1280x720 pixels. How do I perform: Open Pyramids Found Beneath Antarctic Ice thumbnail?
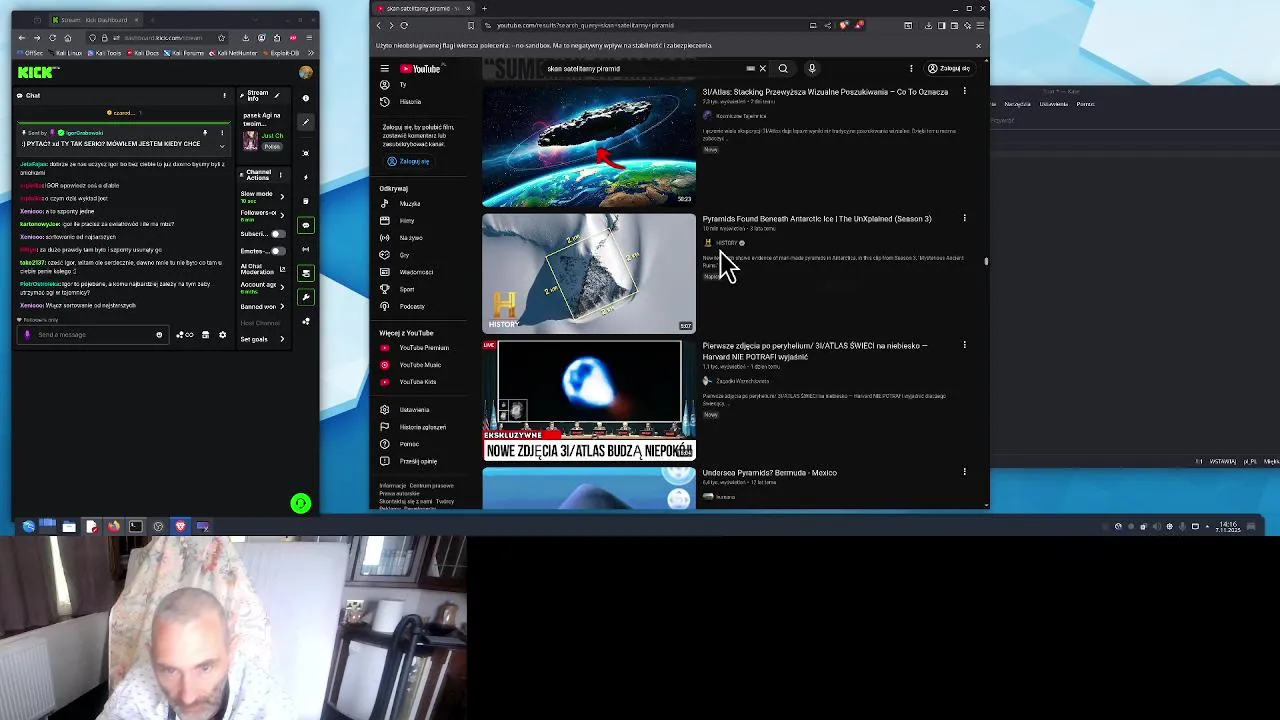click(x=589, y=273)
